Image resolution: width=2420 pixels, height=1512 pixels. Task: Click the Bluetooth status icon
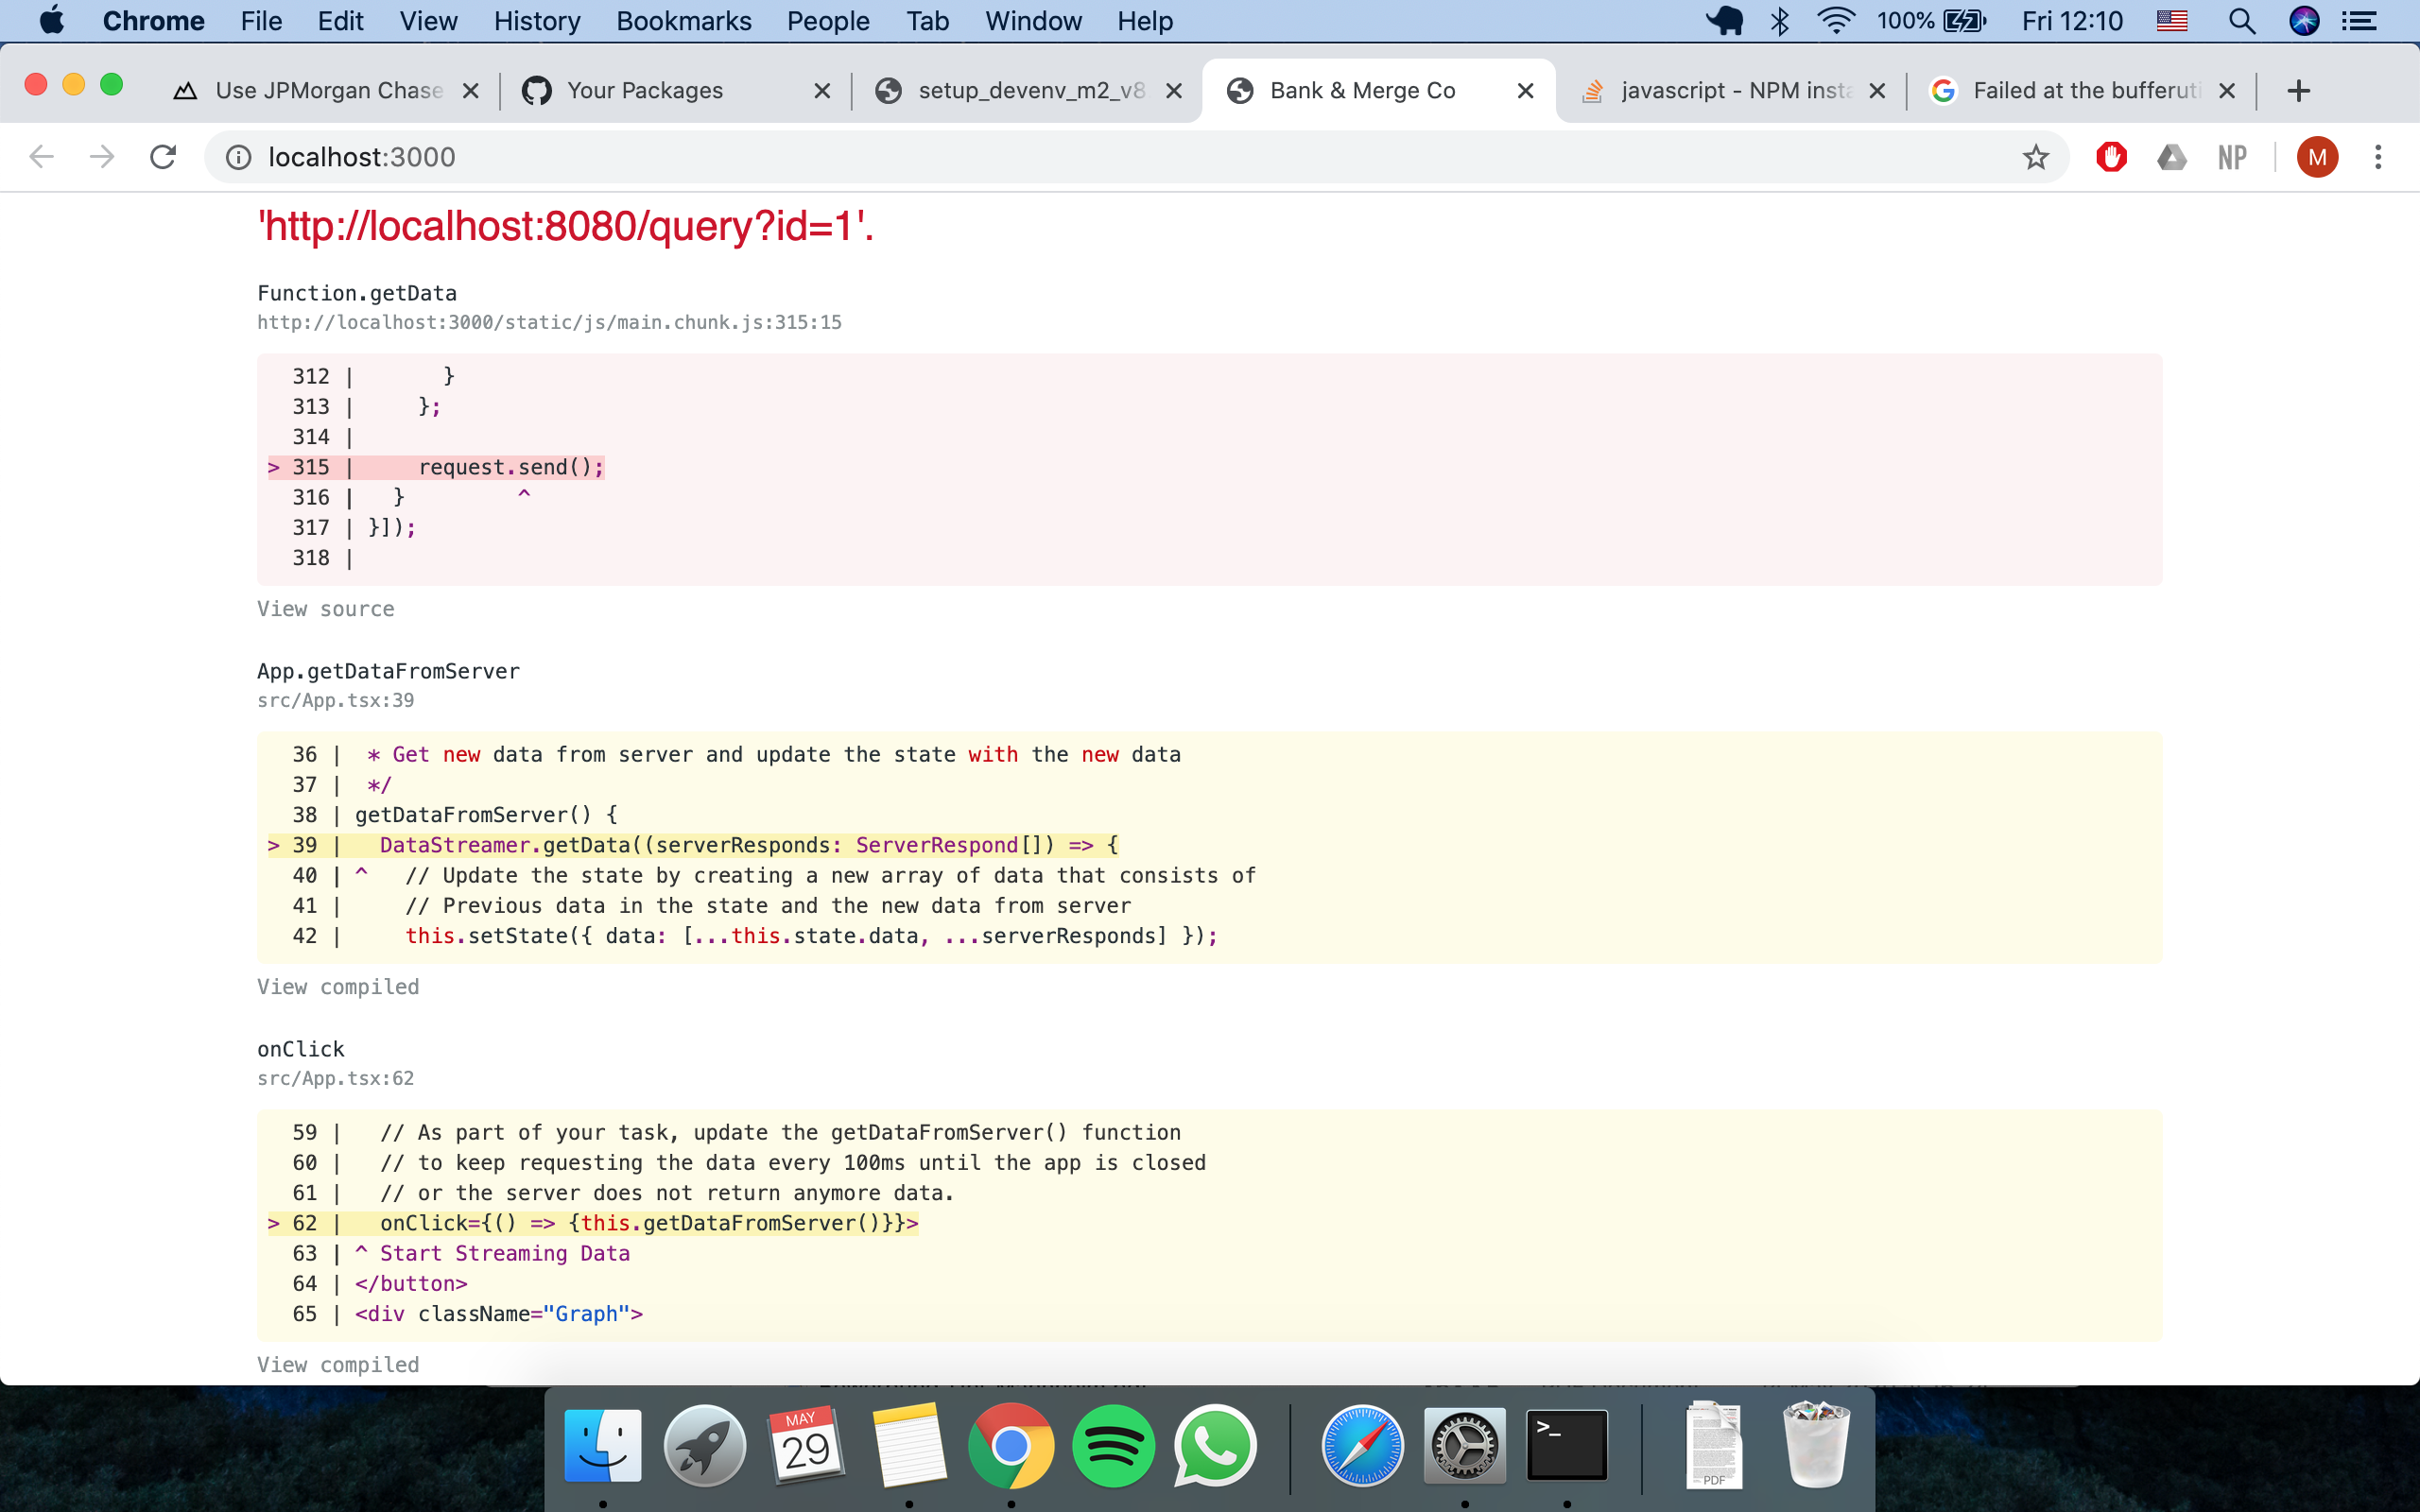(x=1781, y=20)
